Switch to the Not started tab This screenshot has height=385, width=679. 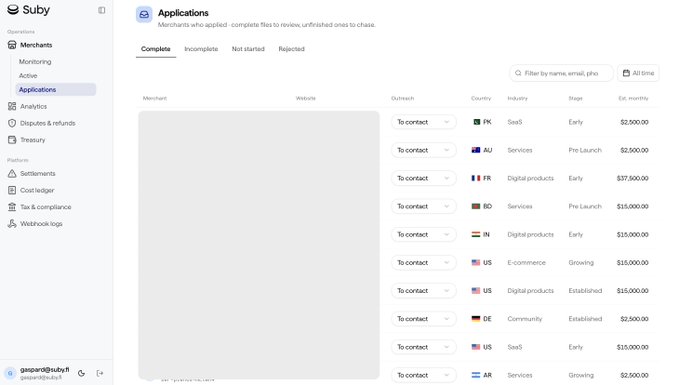pos(248,49)
